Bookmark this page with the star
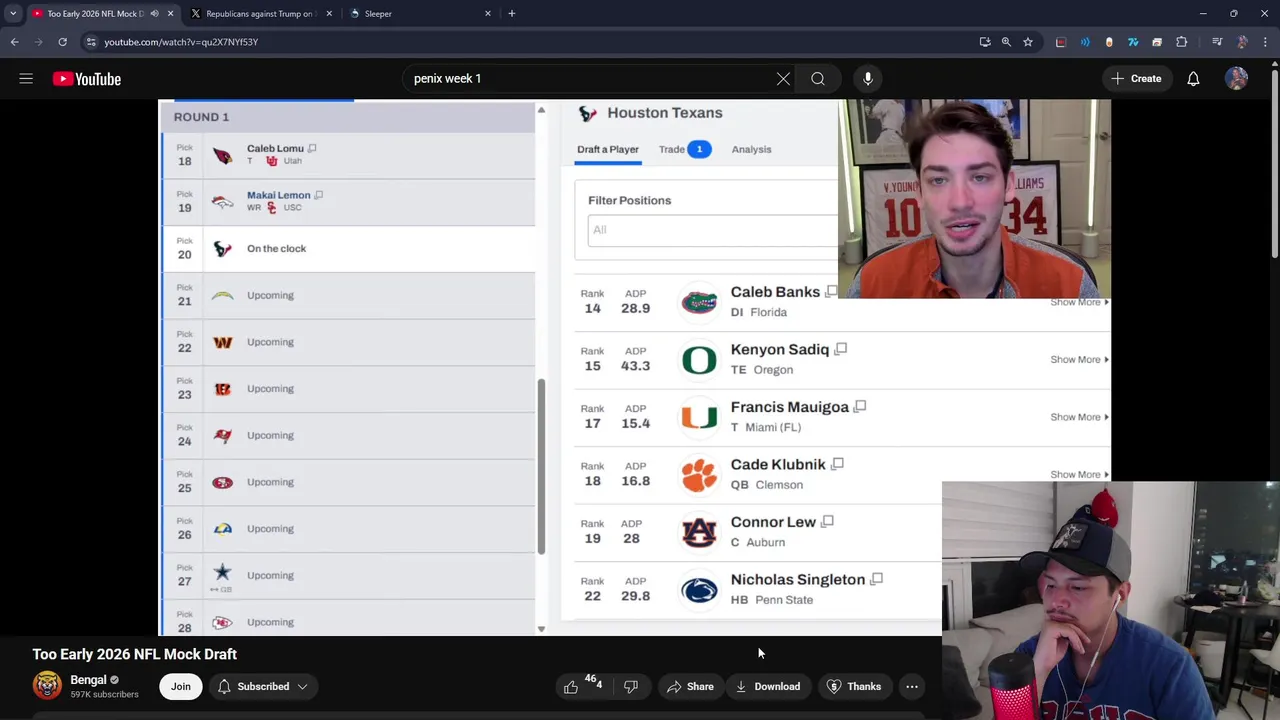Viewport: 1280px width, 720px height. pos(1027,42)
